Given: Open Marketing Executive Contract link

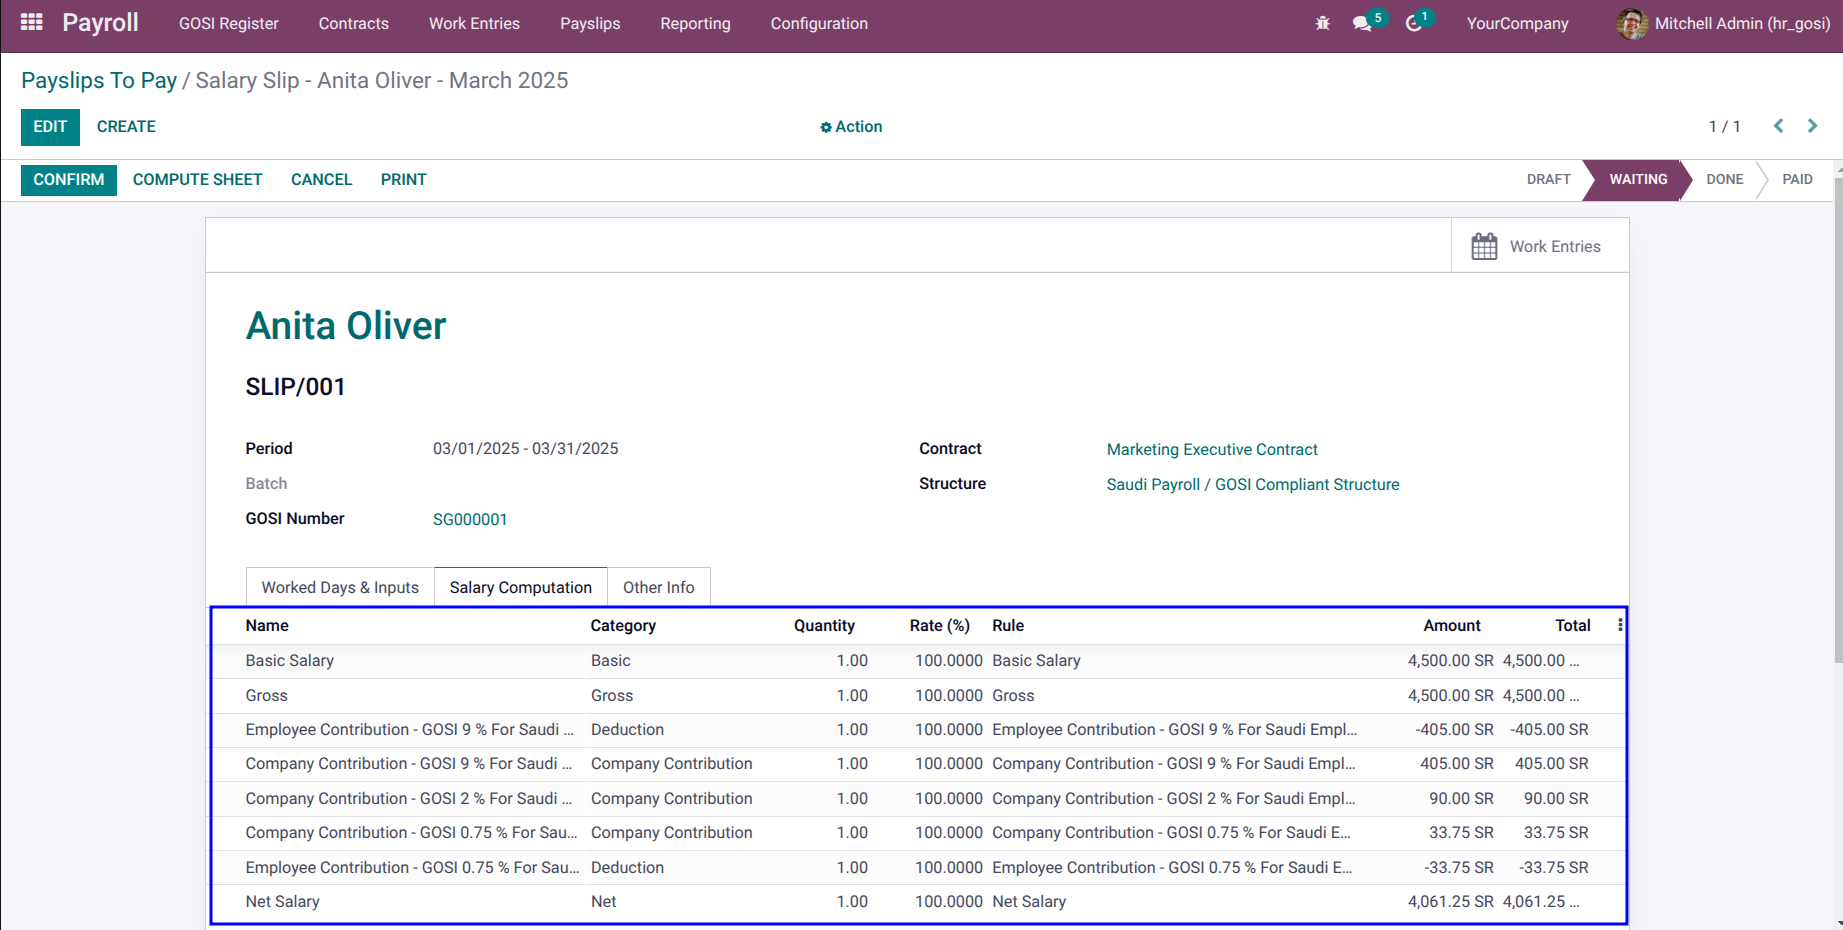Looking at the screenshot, I should [x=1212, y=450].
